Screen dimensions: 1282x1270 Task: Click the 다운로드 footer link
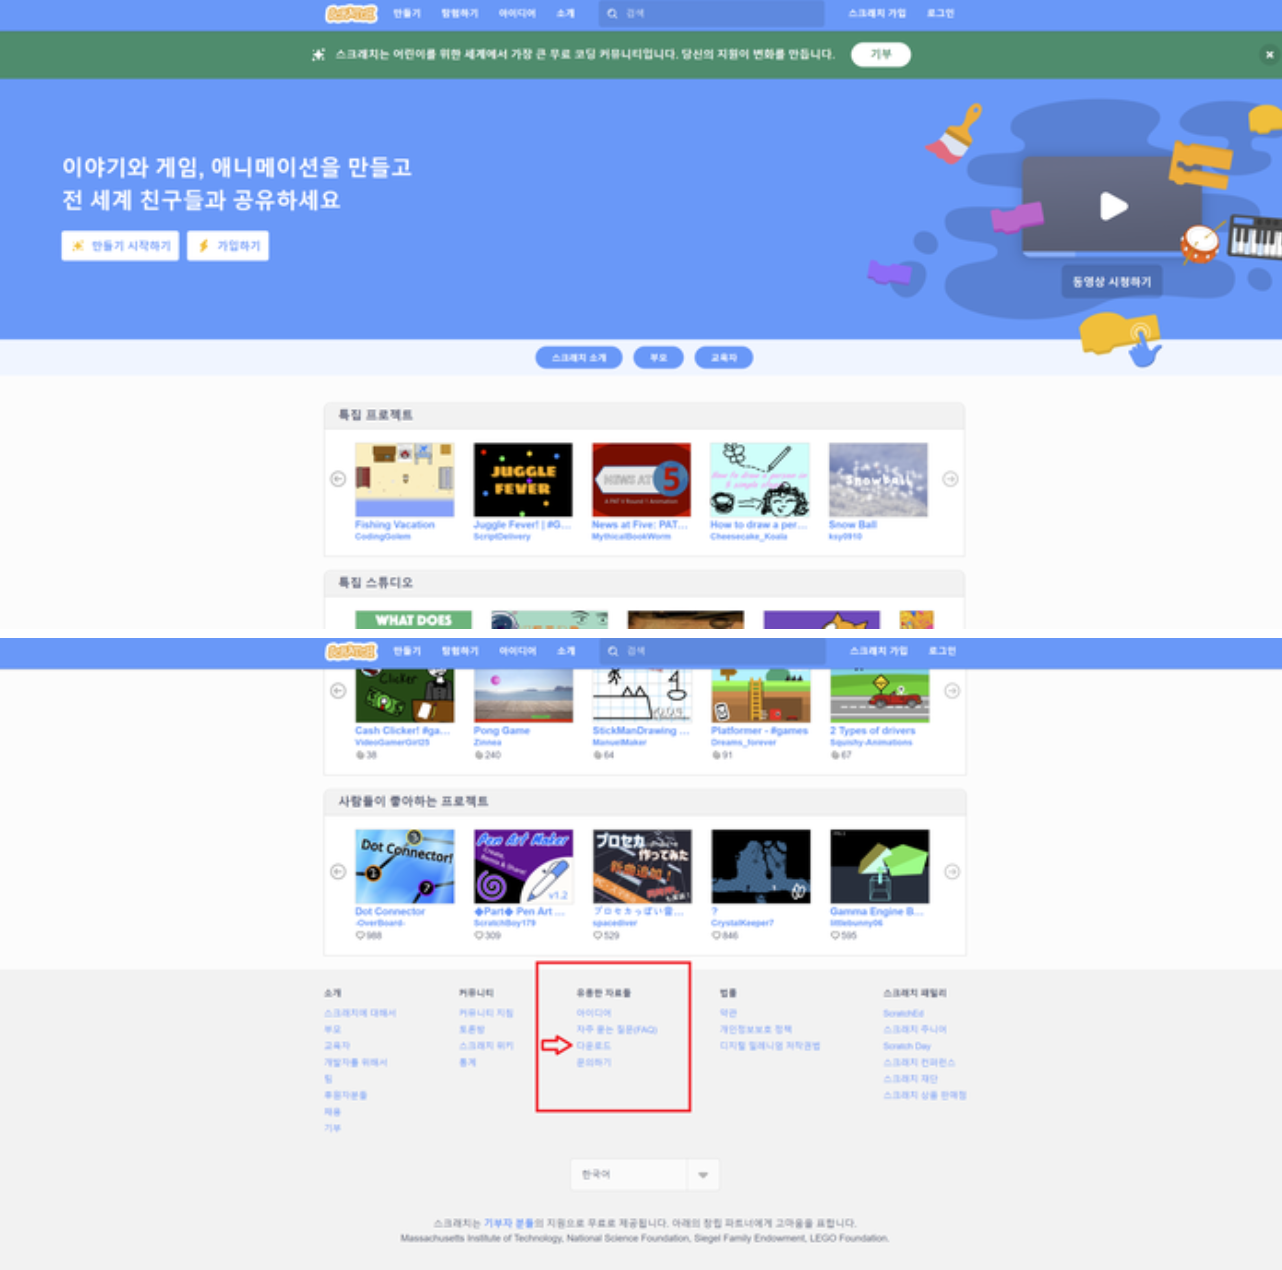point(594,1046)
